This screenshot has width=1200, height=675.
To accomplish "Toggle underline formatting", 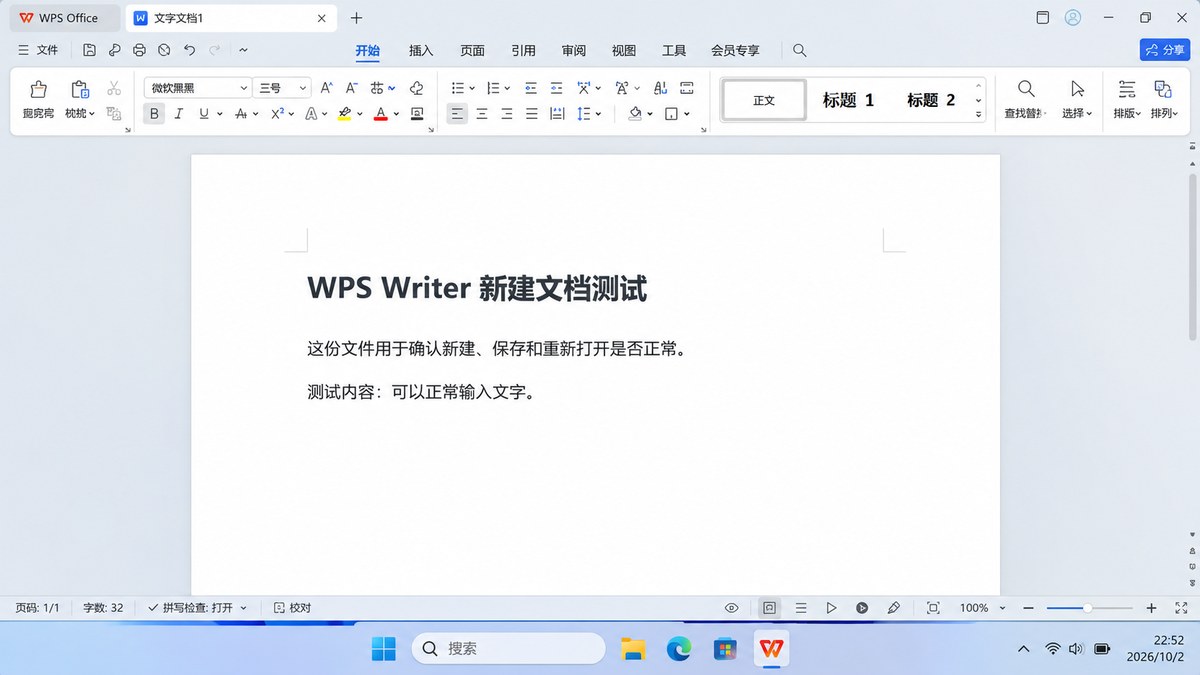I will click(204, 114).
